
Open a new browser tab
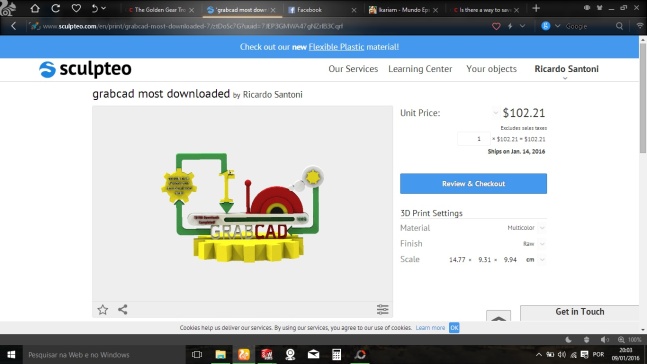(536, 8)
